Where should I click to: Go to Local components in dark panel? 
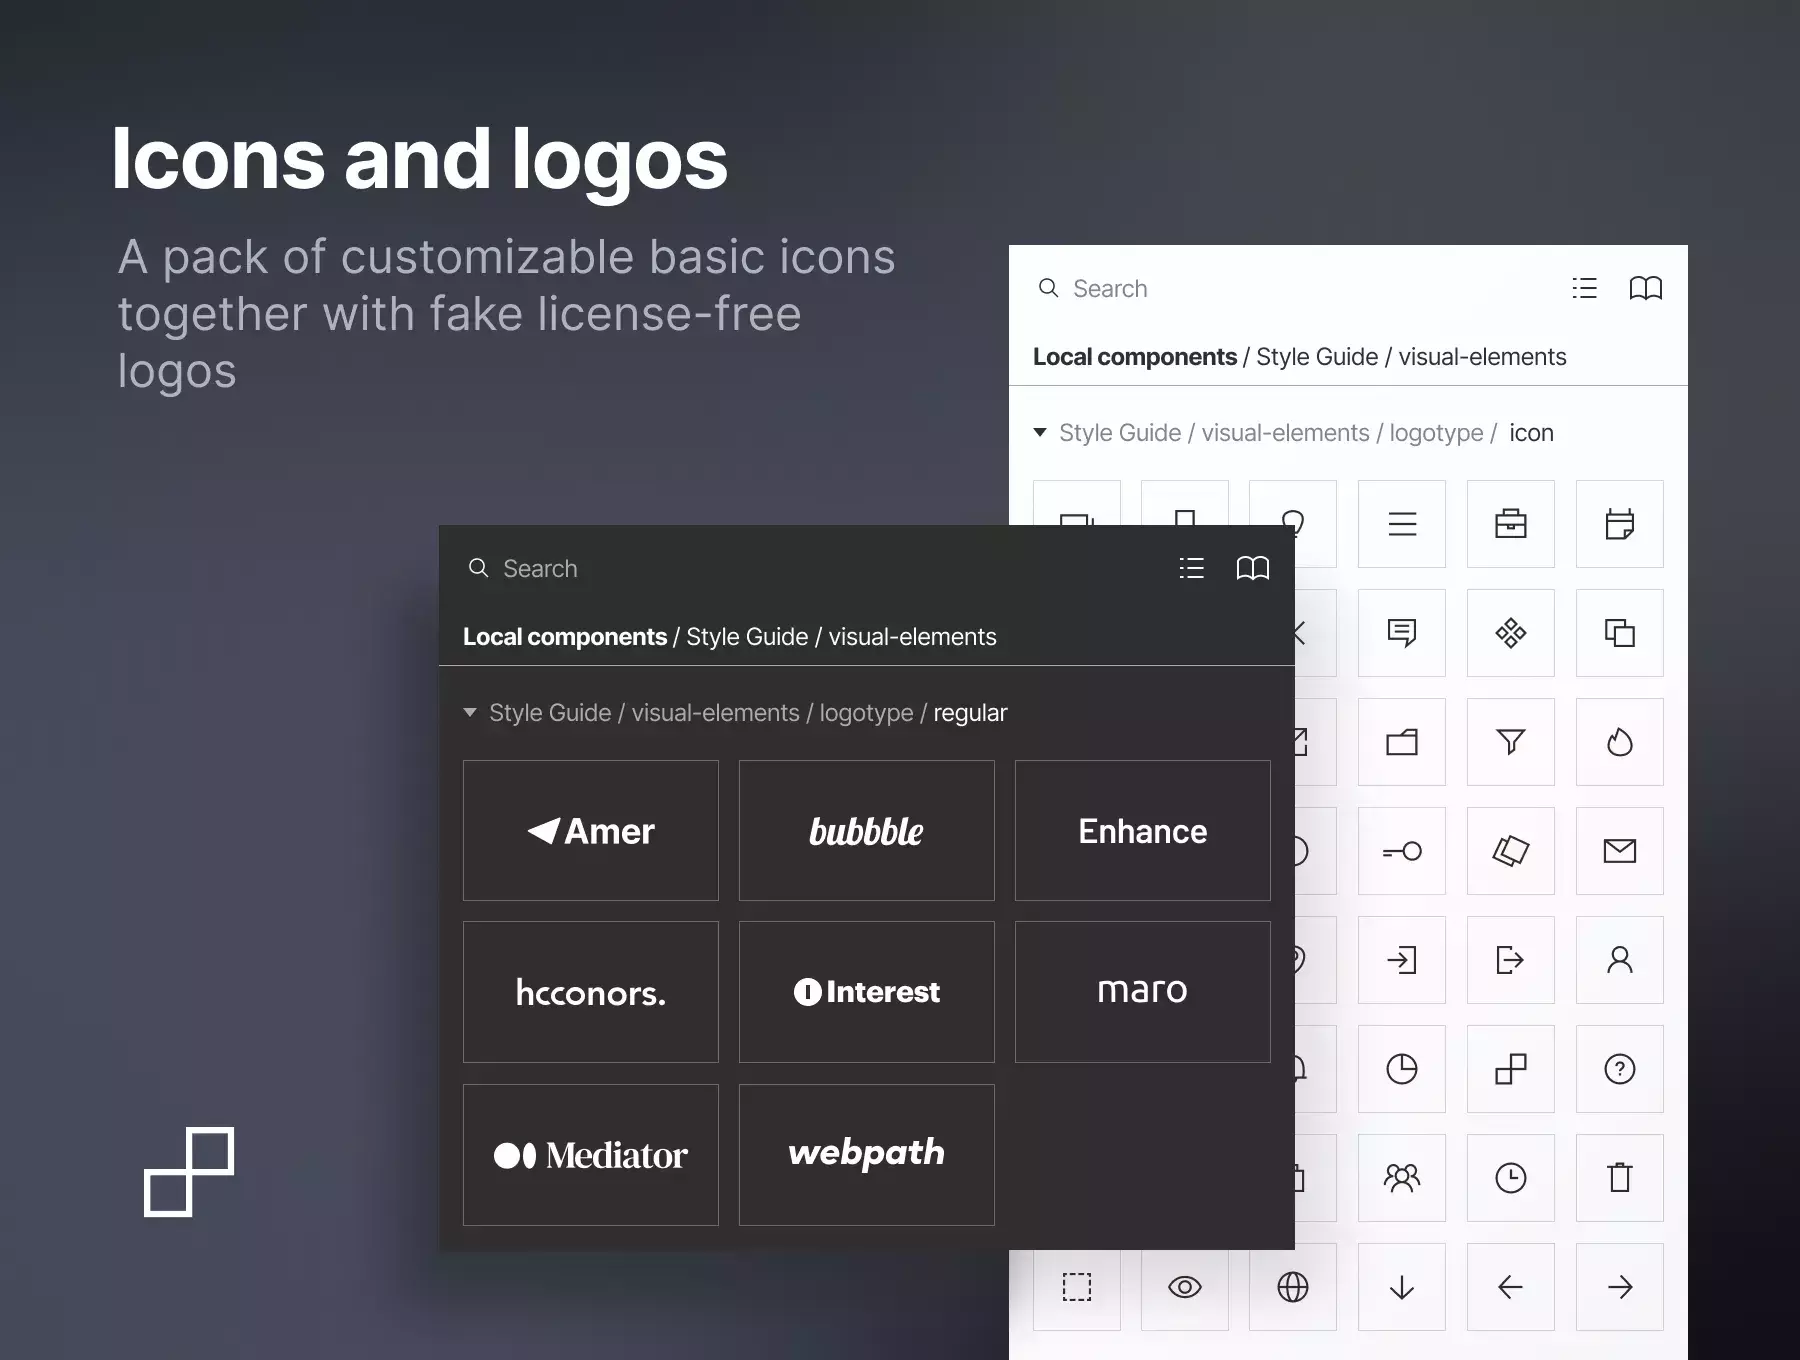click(x=564, y=637)
